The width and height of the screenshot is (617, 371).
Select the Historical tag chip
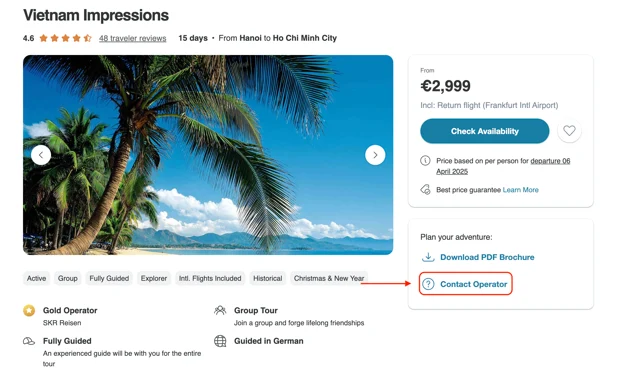tap(268, 278)
